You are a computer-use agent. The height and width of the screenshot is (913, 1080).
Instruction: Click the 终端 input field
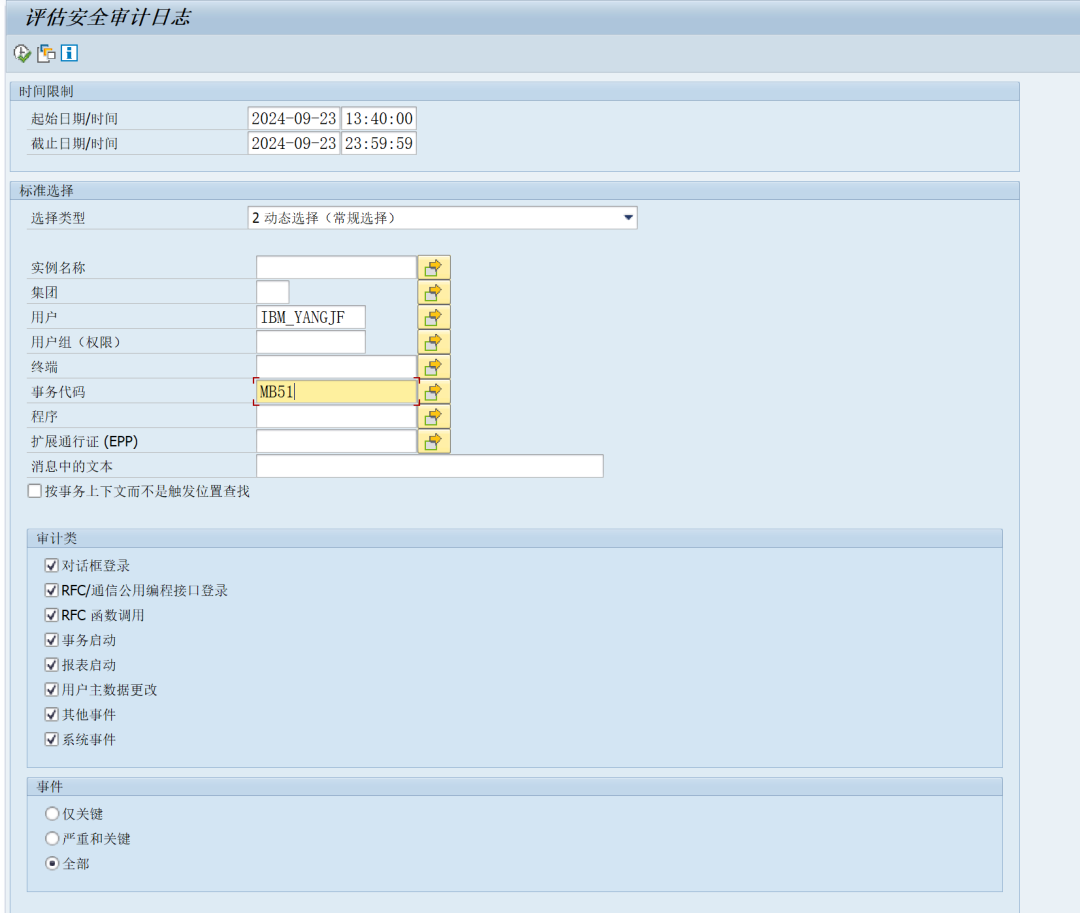336,367
